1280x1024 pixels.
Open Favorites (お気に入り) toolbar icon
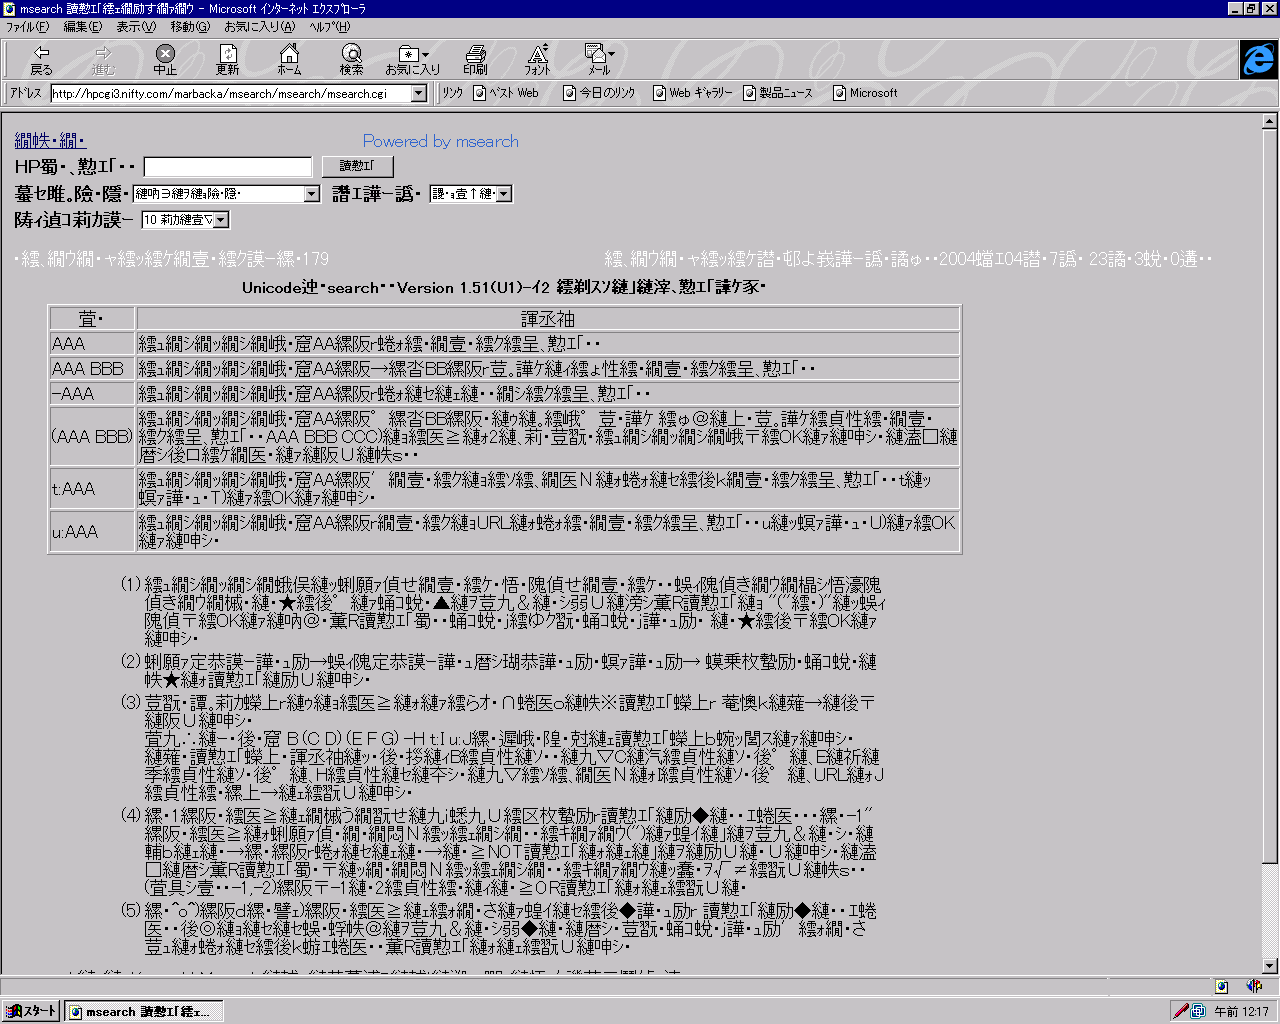coord(412,59)
